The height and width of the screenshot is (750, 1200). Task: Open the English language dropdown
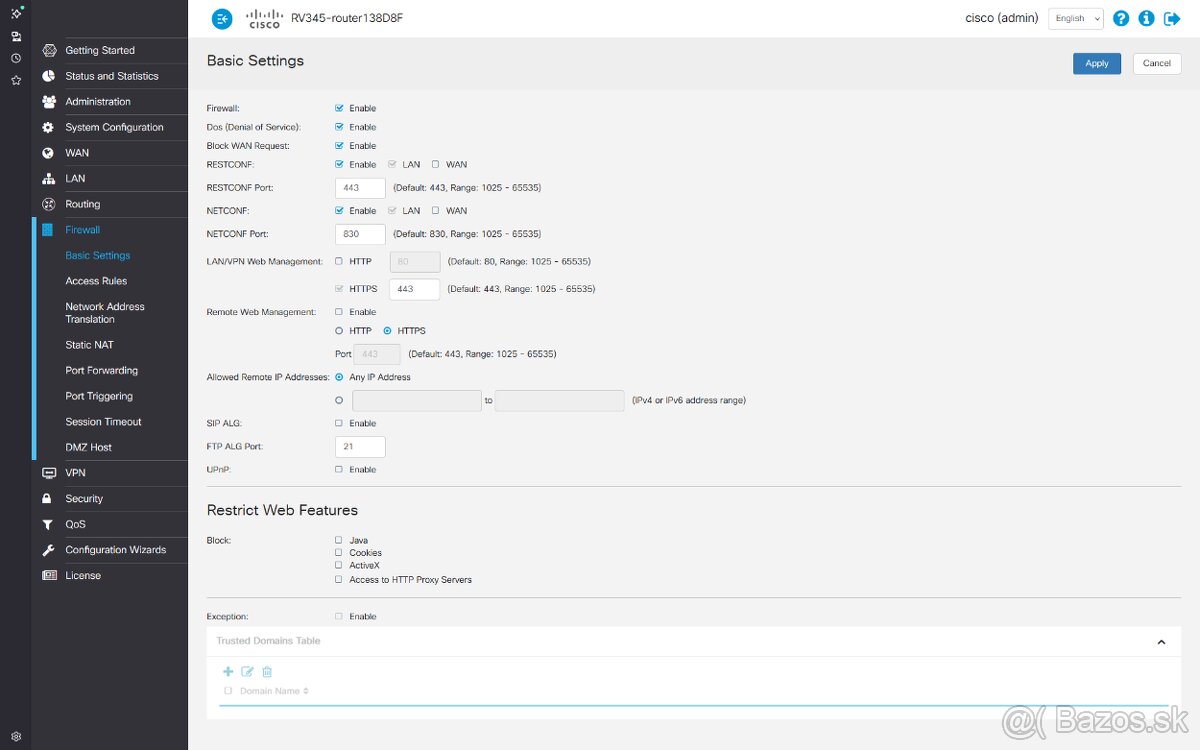click(1076, 18)
